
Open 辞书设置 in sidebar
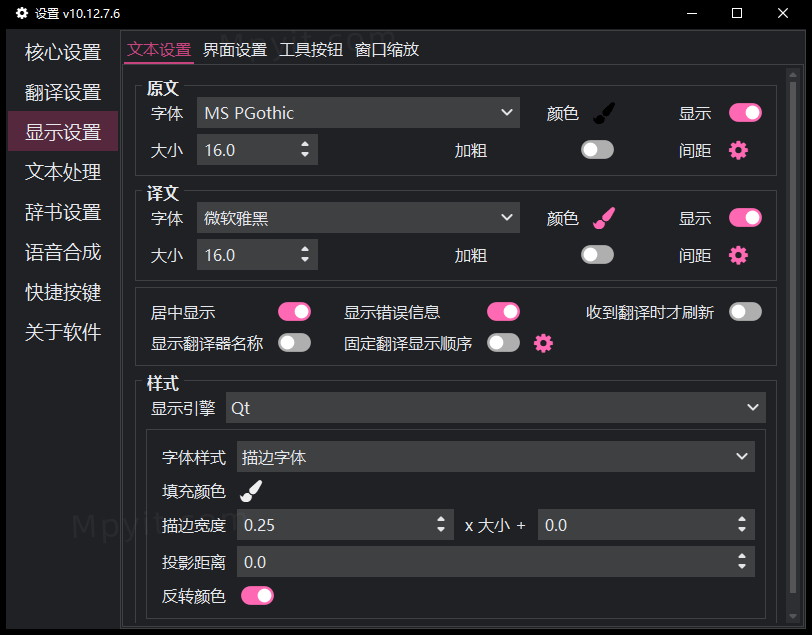(x=63, y=212)
